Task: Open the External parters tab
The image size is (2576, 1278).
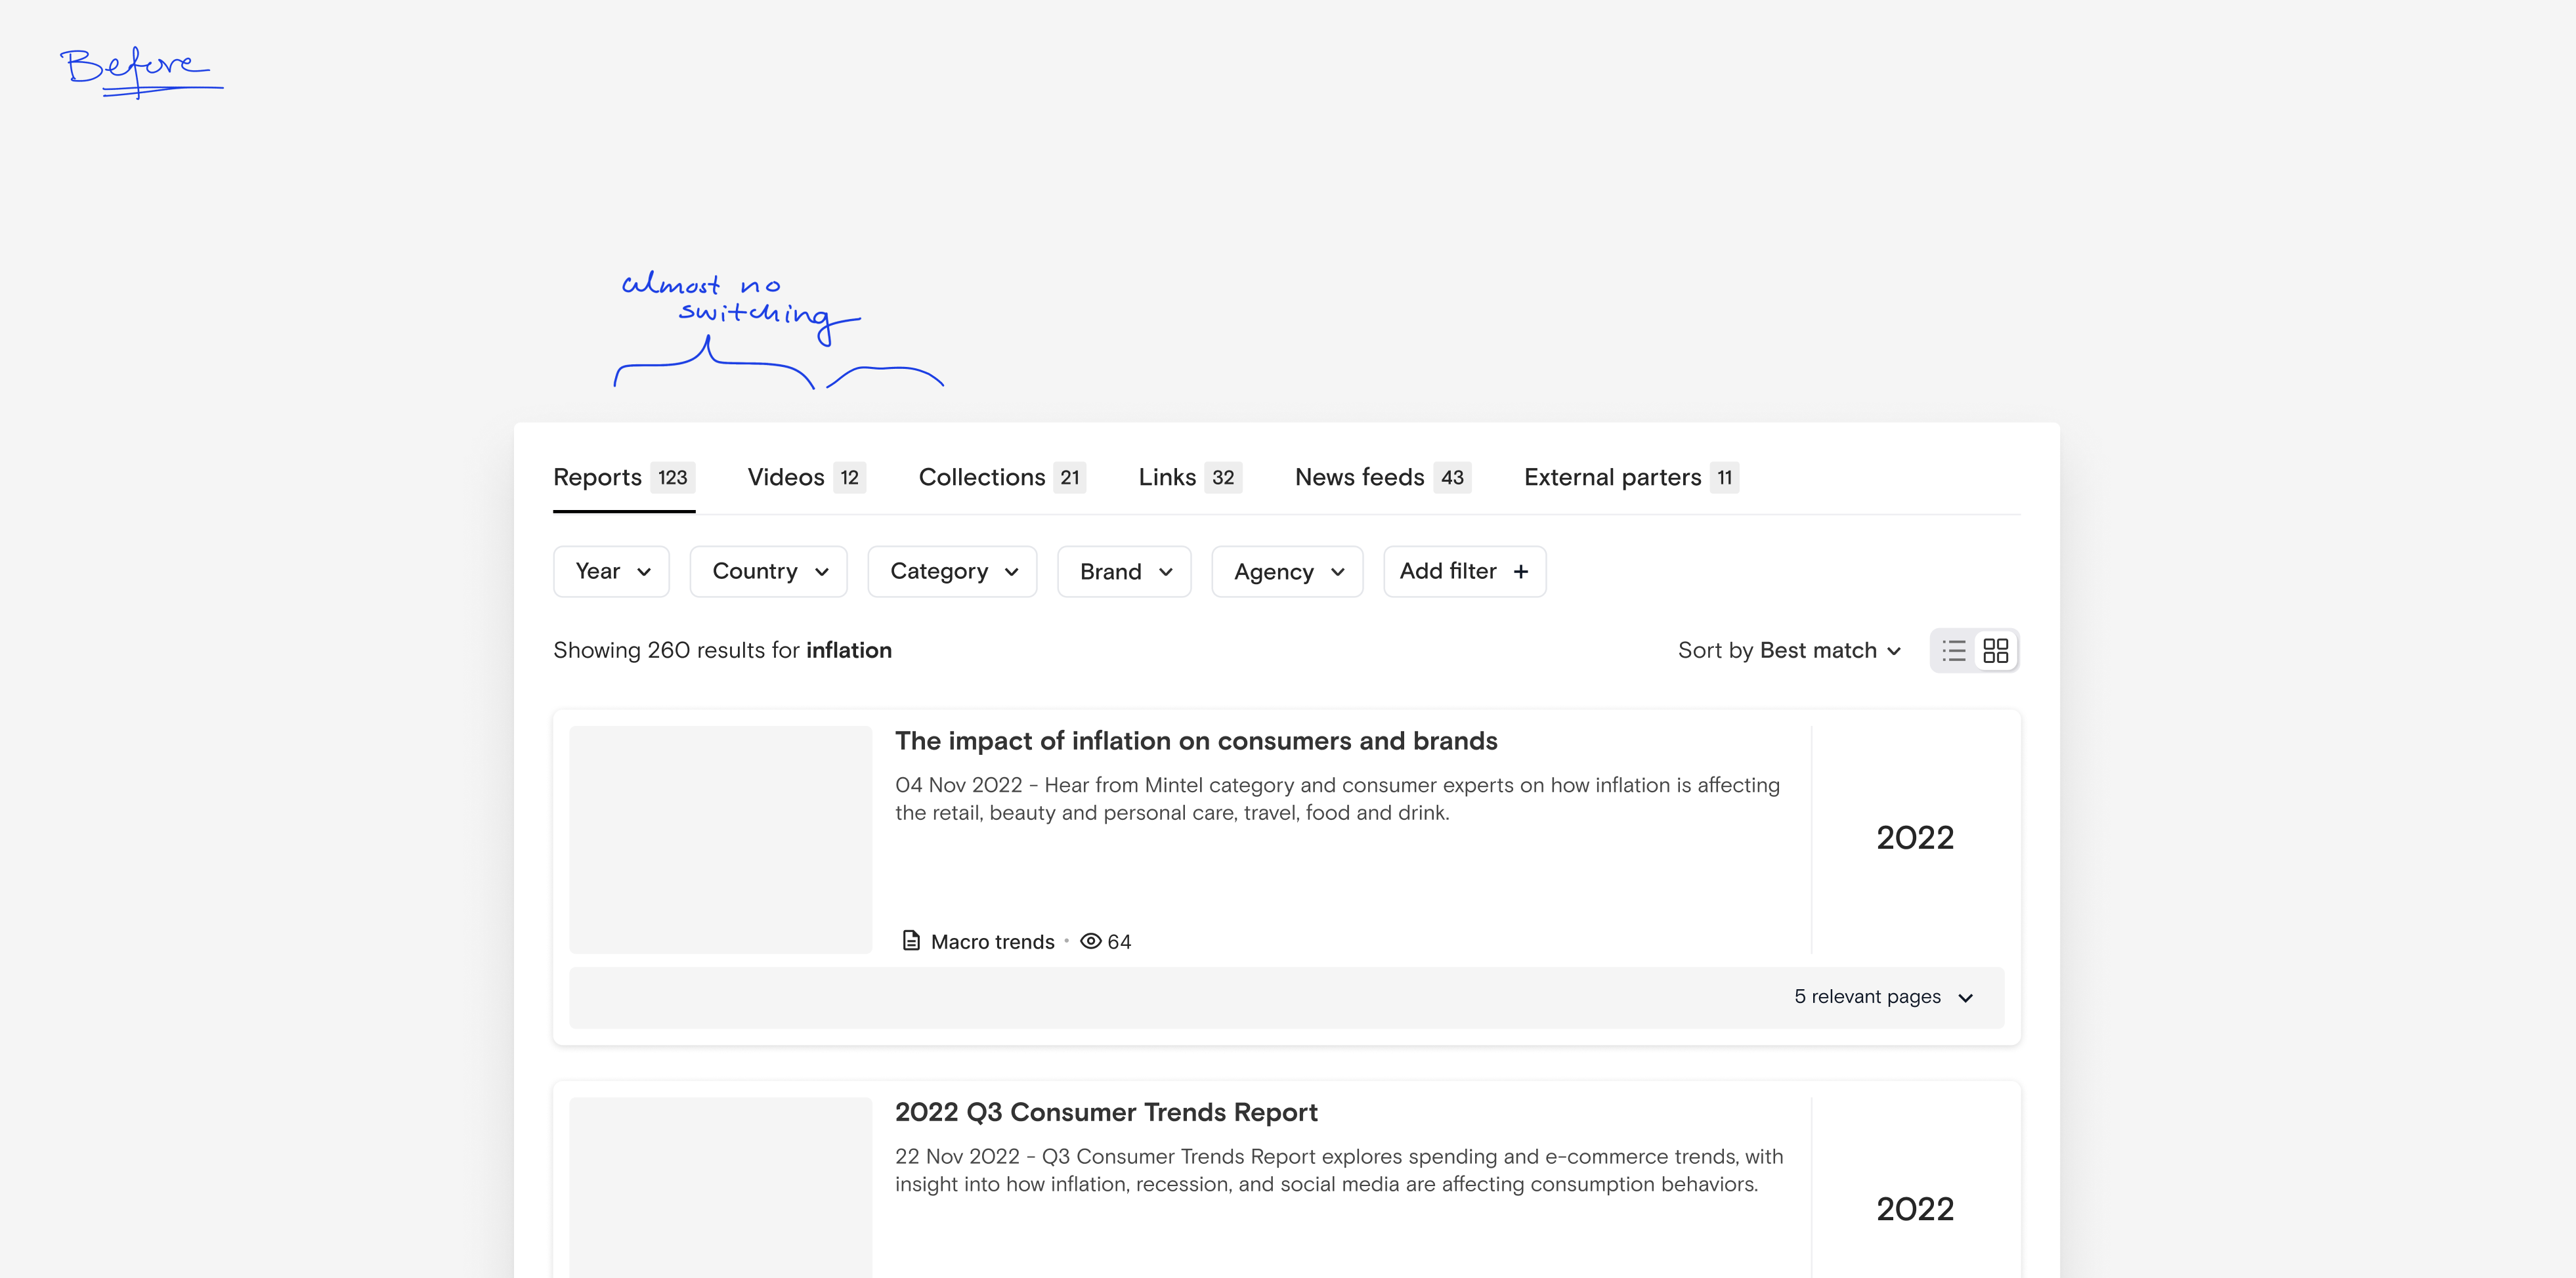Action: point(1631,478)
